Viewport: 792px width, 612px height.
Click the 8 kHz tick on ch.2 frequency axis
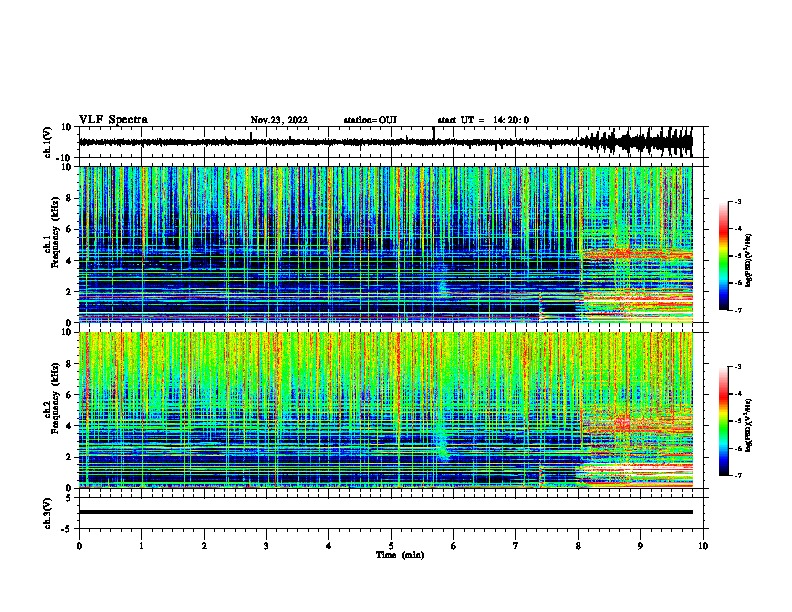[69, 364]
